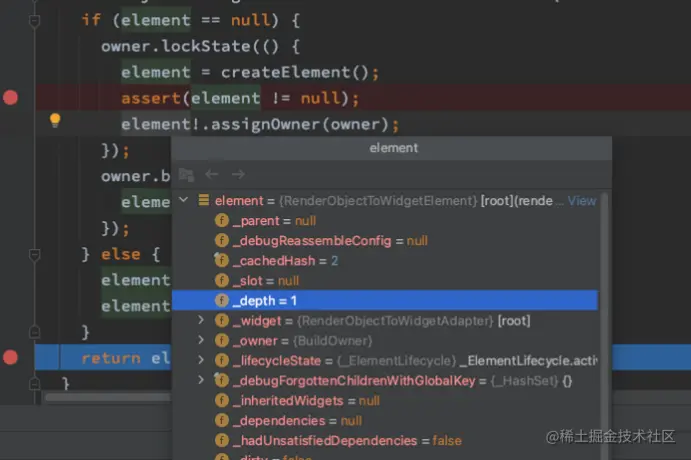Toggle breakpoint on the return line

pos(11,357)
